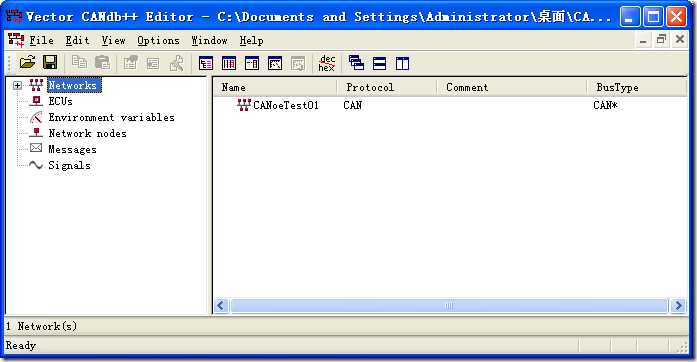Close the inner document window
697x362 pixels.
pos(680,40)
